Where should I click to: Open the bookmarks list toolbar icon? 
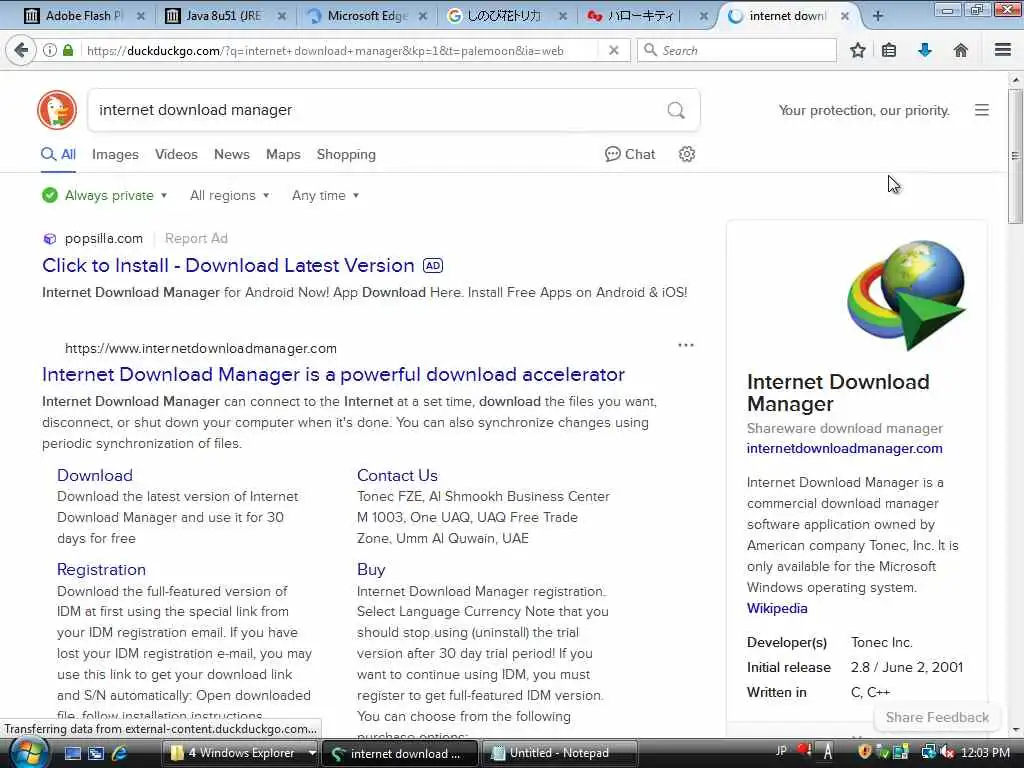pyautogui.click(x=889, y=50)
